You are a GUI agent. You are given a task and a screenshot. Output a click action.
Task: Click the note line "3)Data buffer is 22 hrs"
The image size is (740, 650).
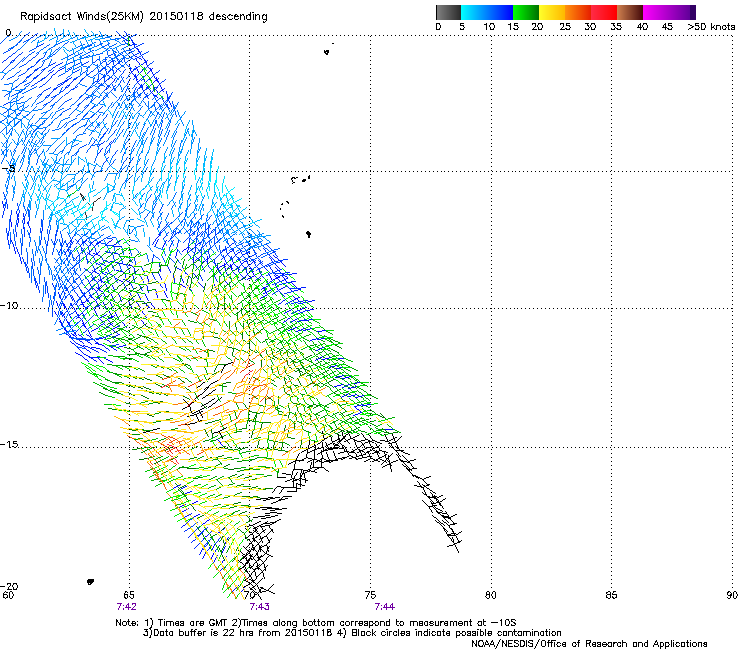click(x=353, y=633)
